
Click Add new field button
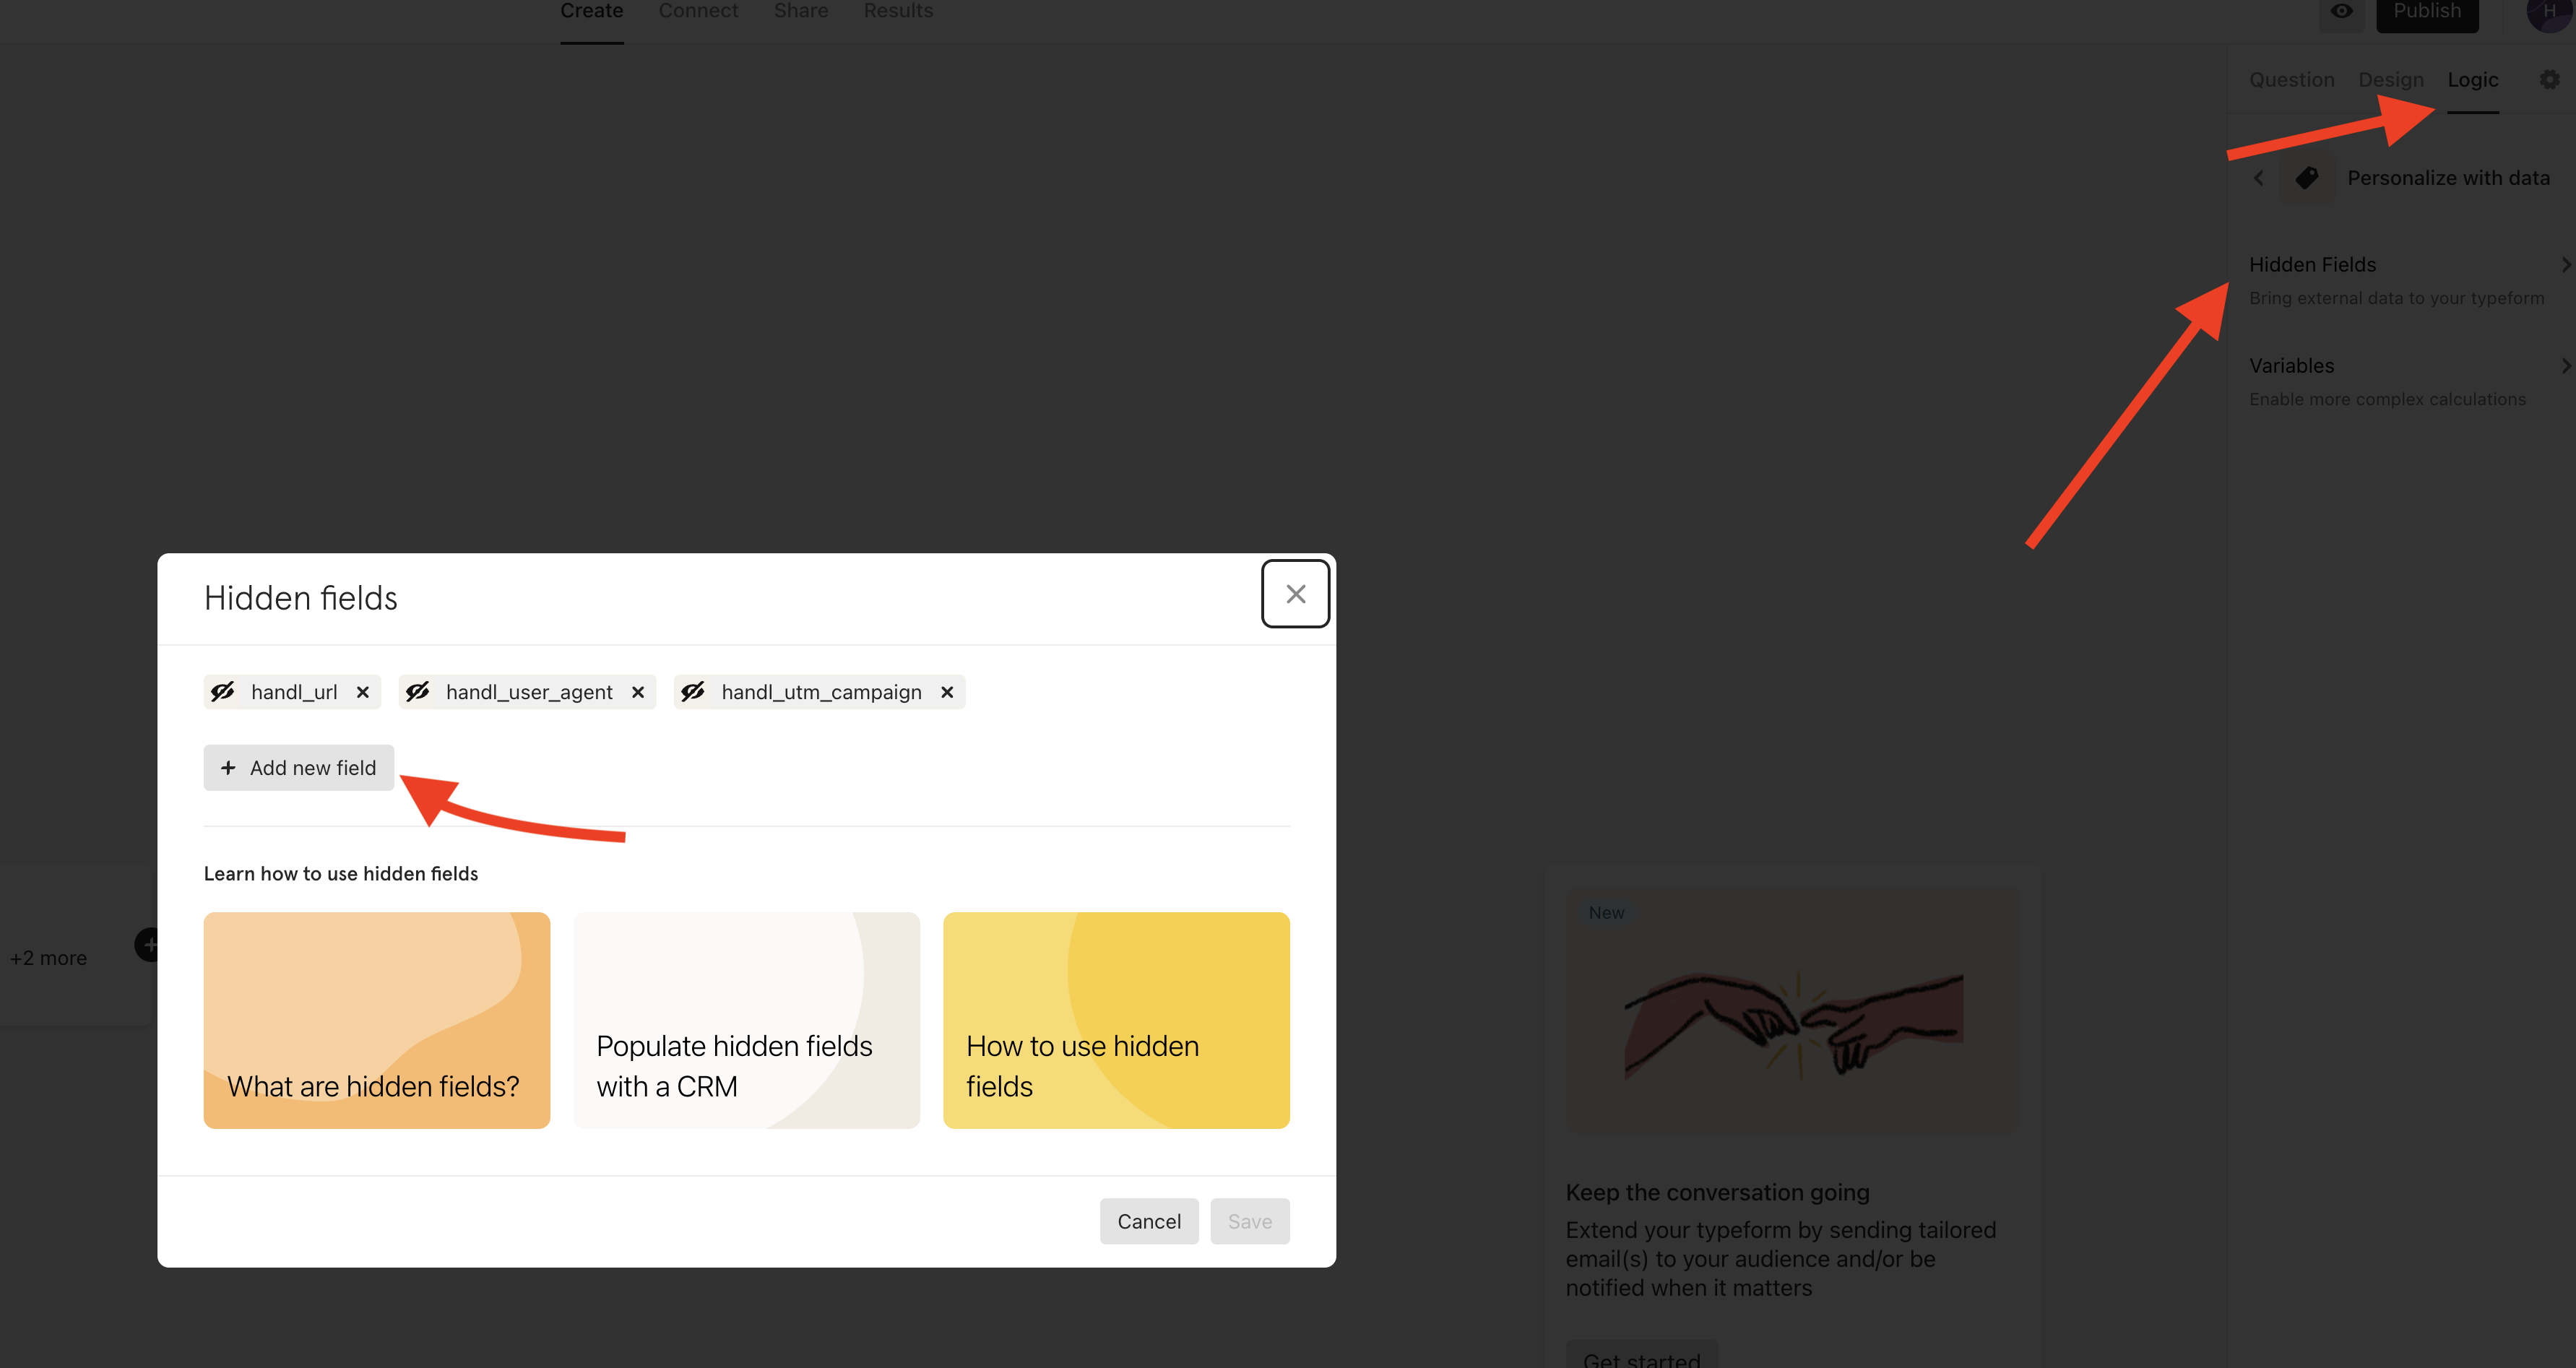[299, 768]
